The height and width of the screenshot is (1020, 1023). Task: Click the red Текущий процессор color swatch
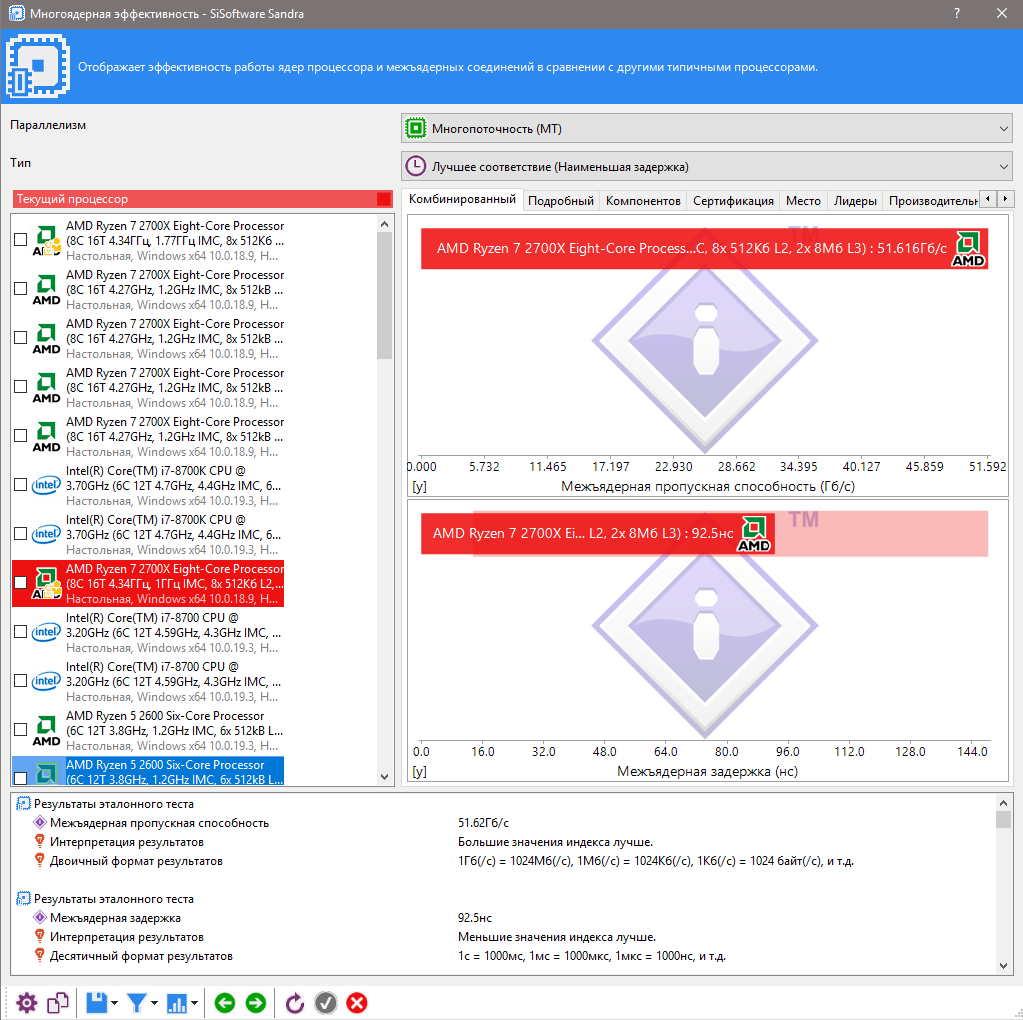tap(384, 199)
